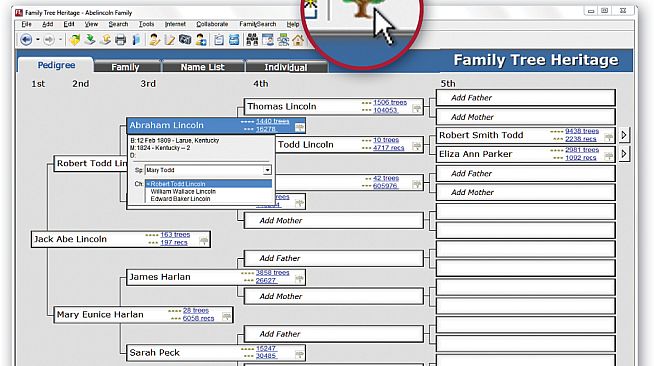Expand ancestors arrow beside Robert Smith Todd
654x366 pixels.
pyautogui.click(x=624, y=135)
